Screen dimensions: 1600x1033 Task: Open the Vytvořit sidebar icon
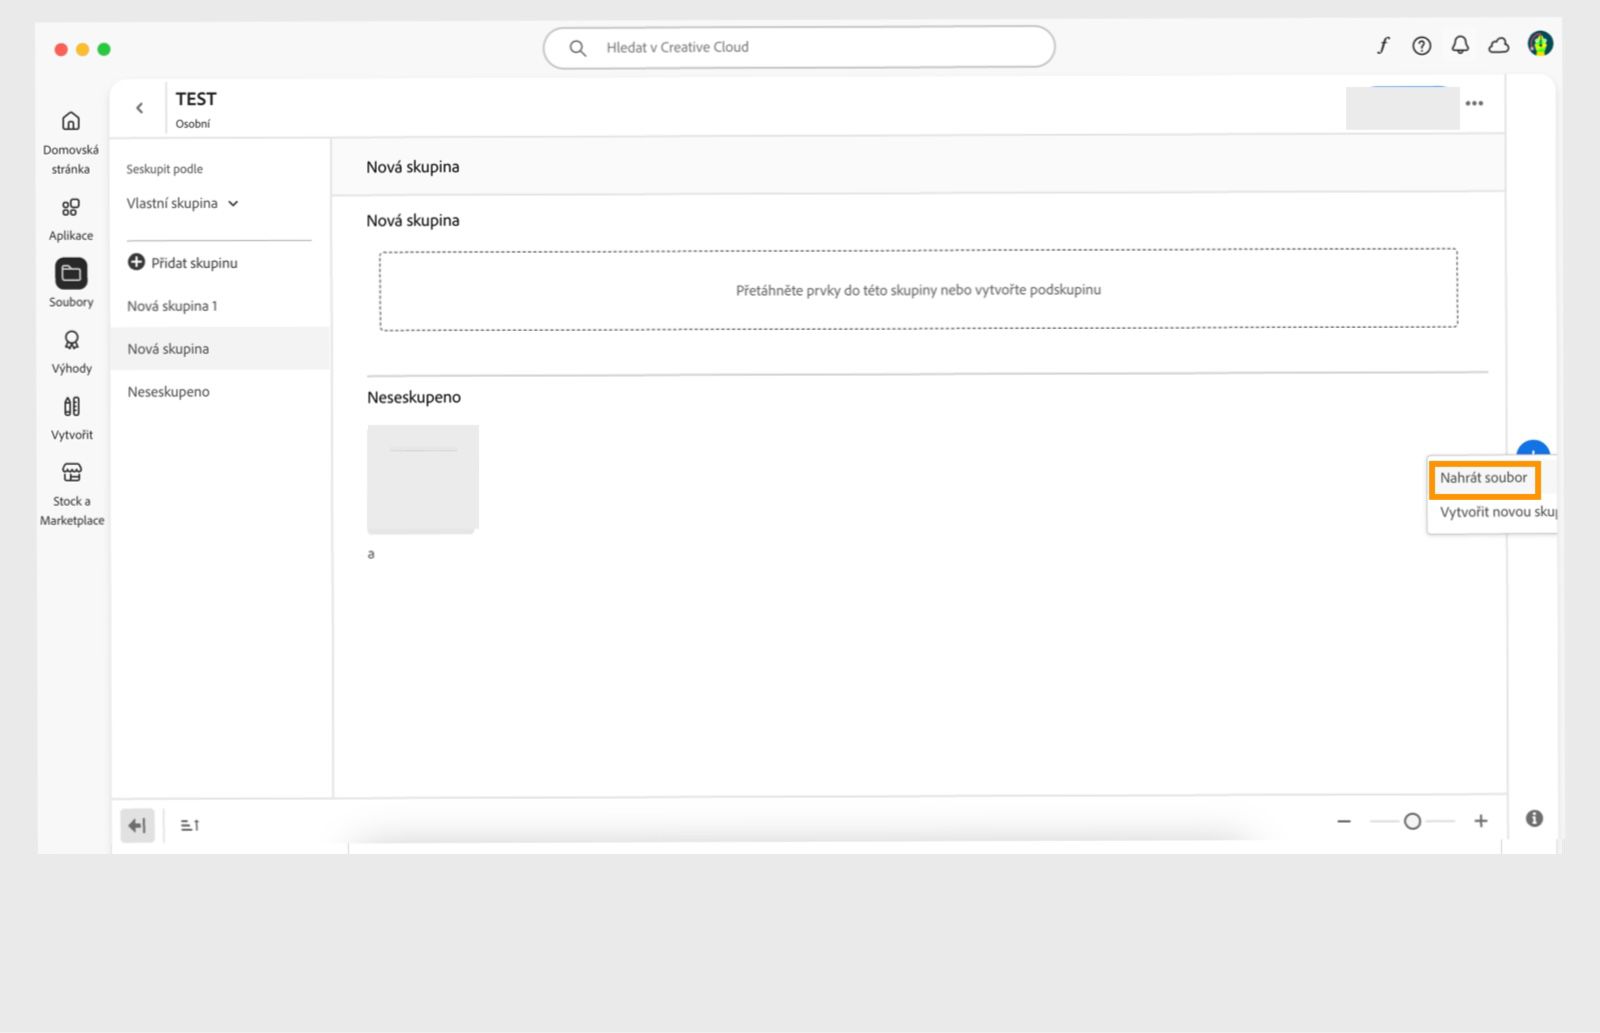pyautogui.click(x=71, y=407)
